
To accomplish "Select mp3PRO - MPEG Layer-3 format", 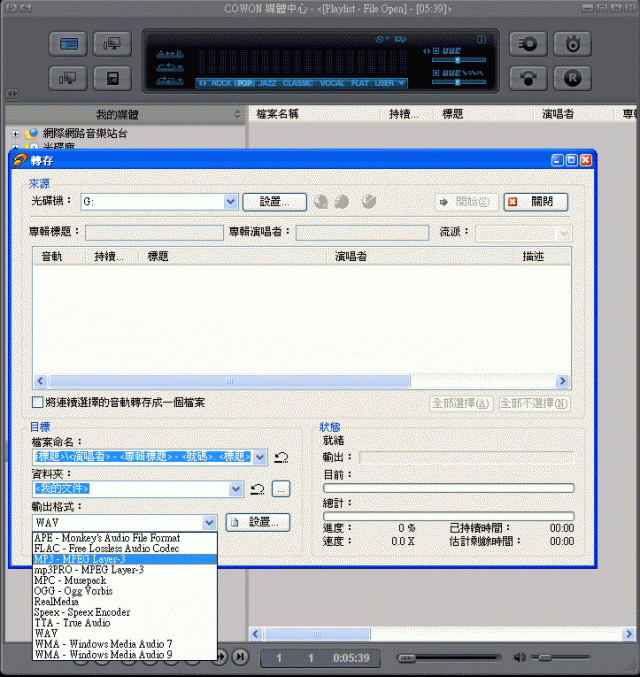I will pos(125,569).
